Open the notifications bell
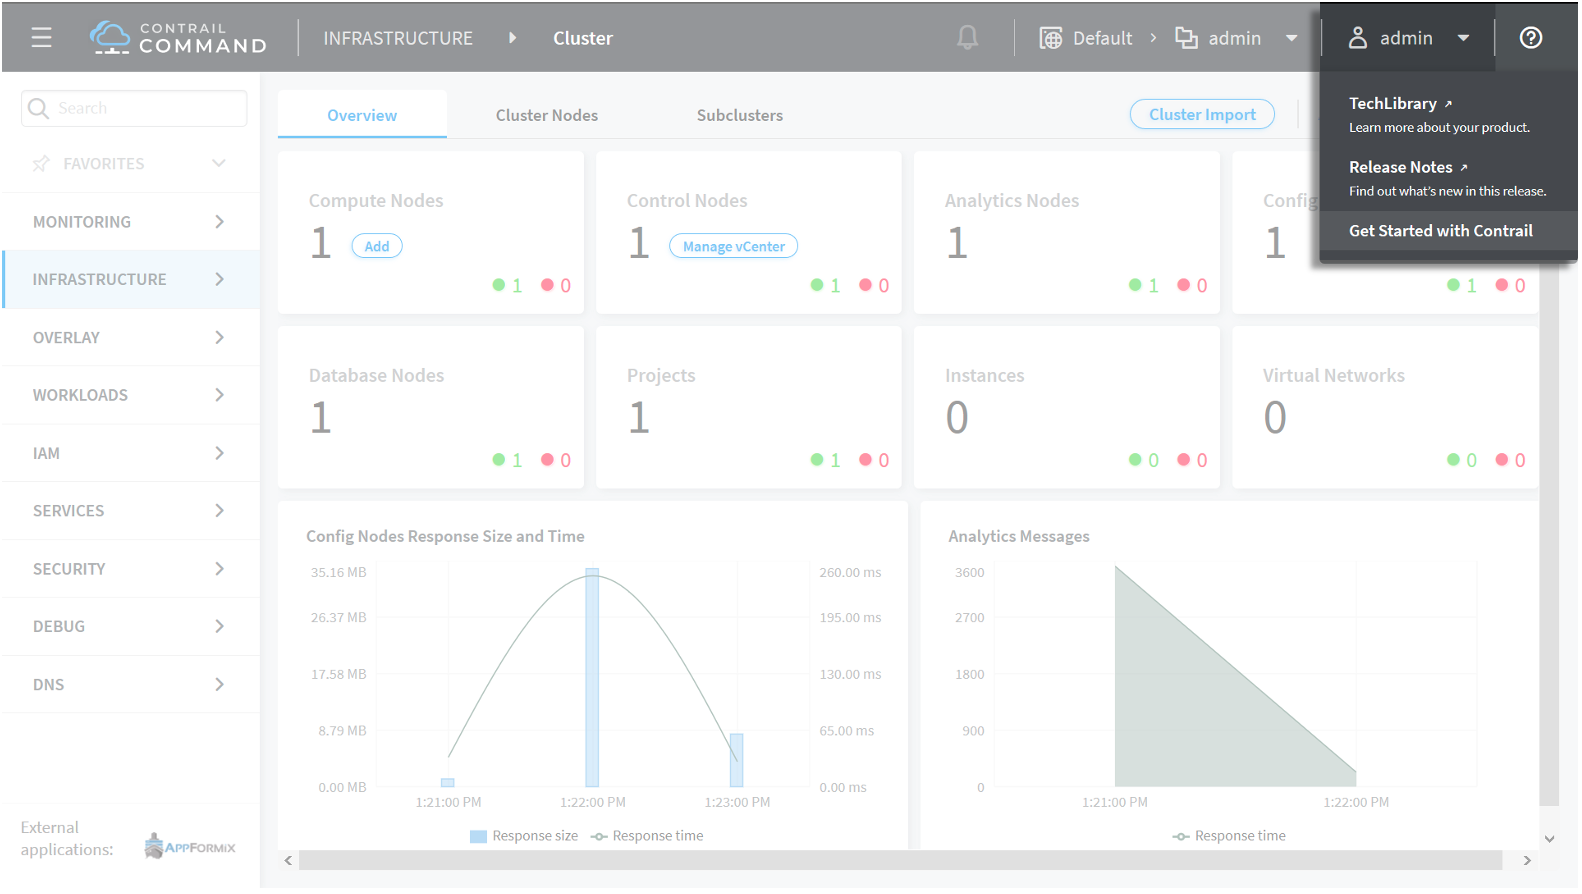The image size is (1582, 894). [x=967, y=38]
